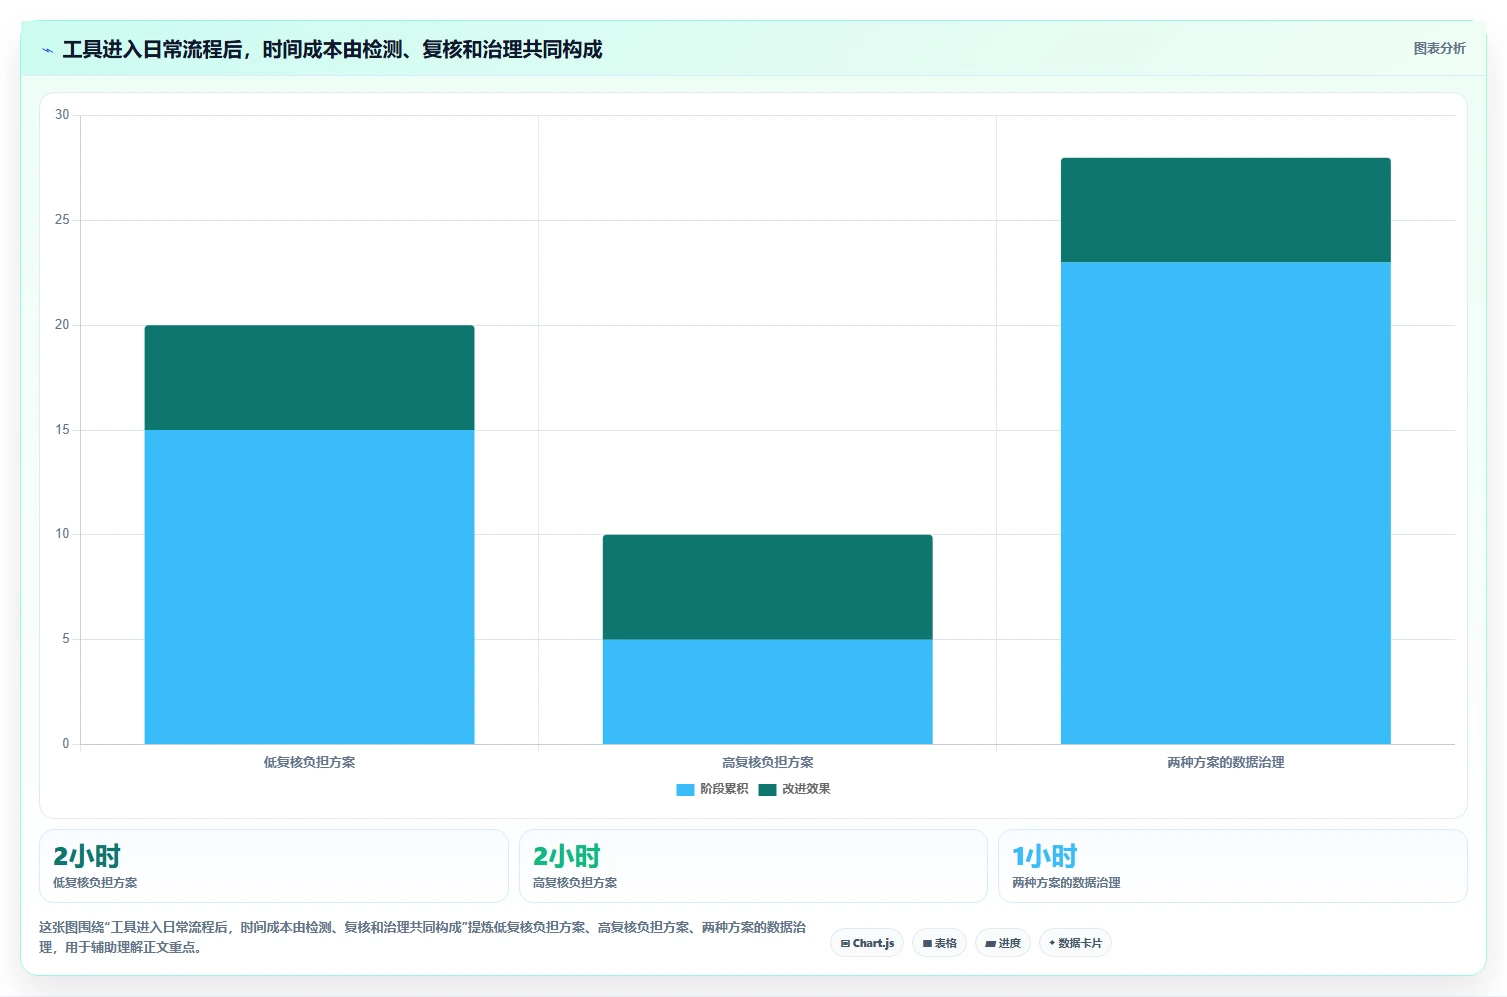Screen dimensions: 1507x997
Task: Click the small chart icon beside the title
Action: coord(47,50)
